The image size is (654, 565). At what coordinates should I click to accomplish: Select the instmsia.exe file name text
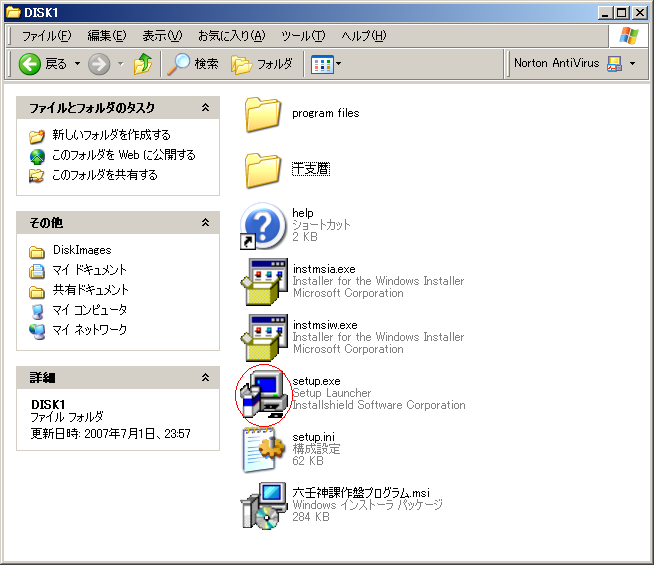[324, 269]
